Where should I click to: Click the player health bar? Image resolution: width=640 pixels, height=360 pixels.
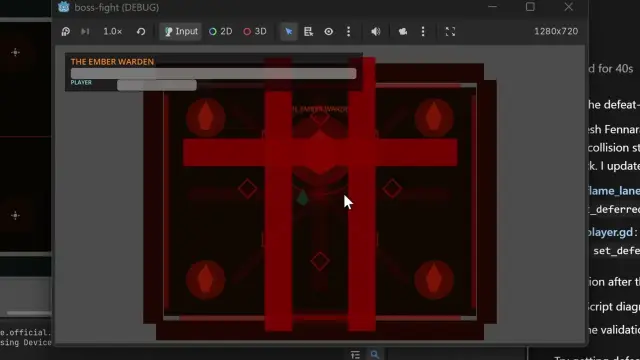click(x=157, y=85)
